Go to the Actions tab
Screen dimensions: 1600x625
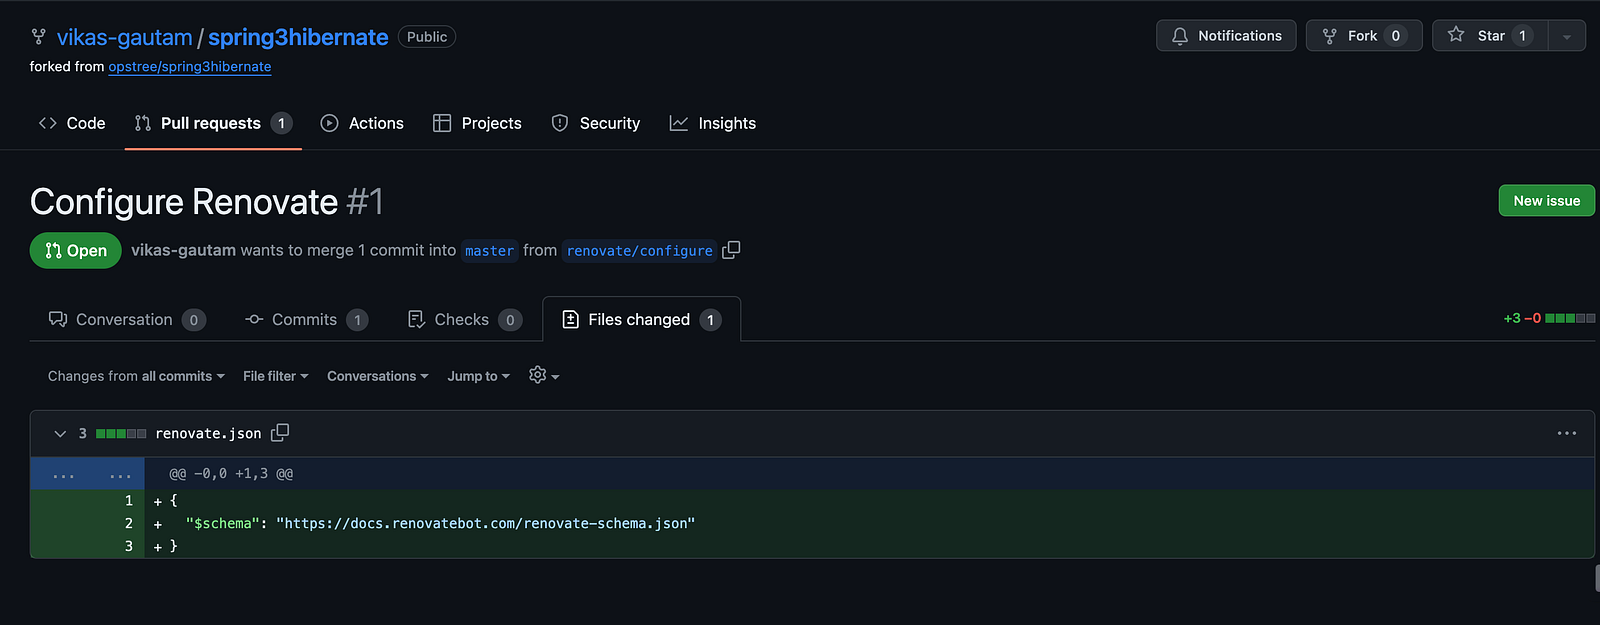(x=362, y=123)
